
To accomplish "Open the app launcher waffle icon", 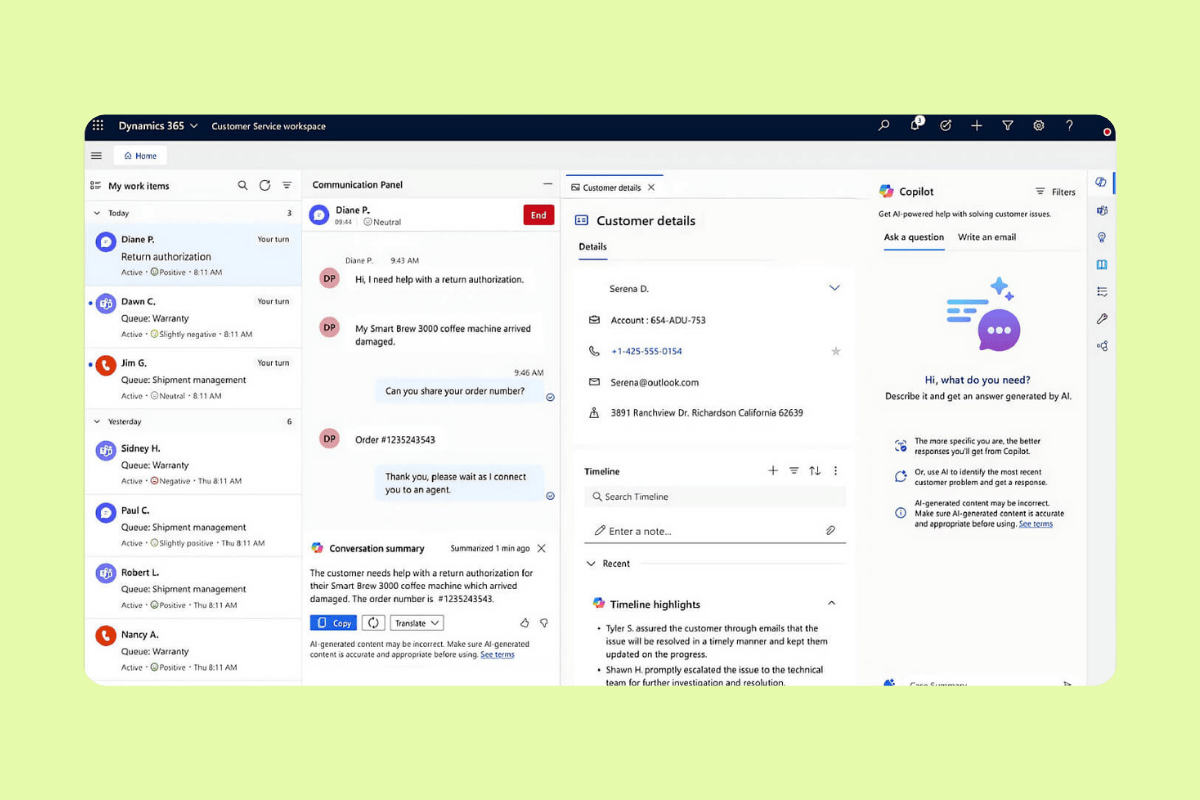I will (98, 126).
